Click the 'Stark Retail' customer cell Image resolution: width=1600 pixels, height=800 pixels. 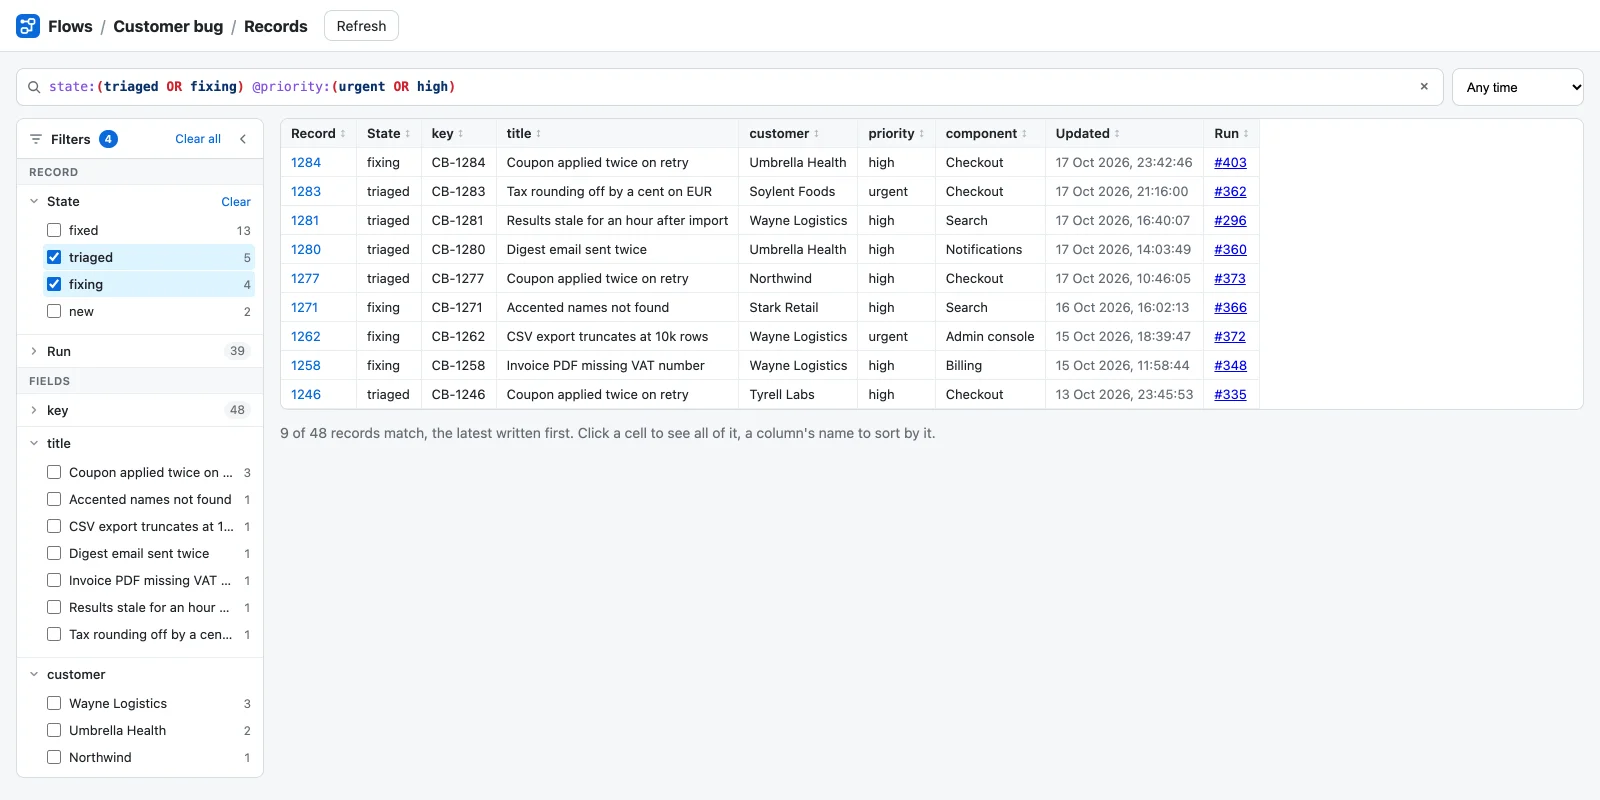(798, 307)
